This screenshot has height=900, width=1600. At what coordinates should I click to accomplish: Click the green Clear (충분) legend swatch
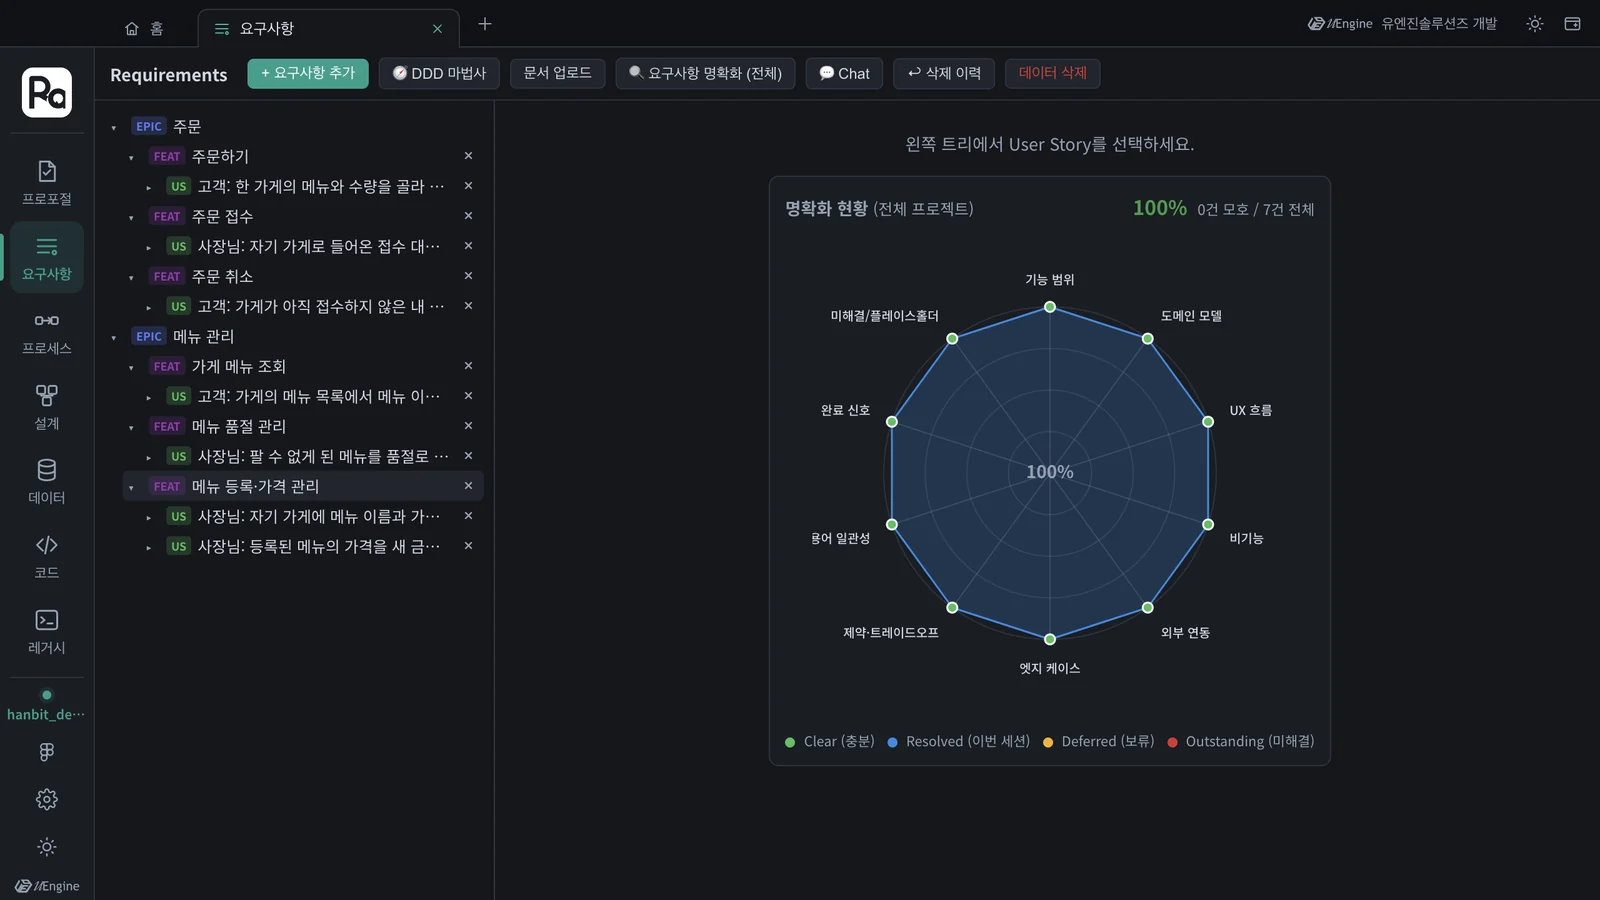pyautogui.click(x=790, y=742)
